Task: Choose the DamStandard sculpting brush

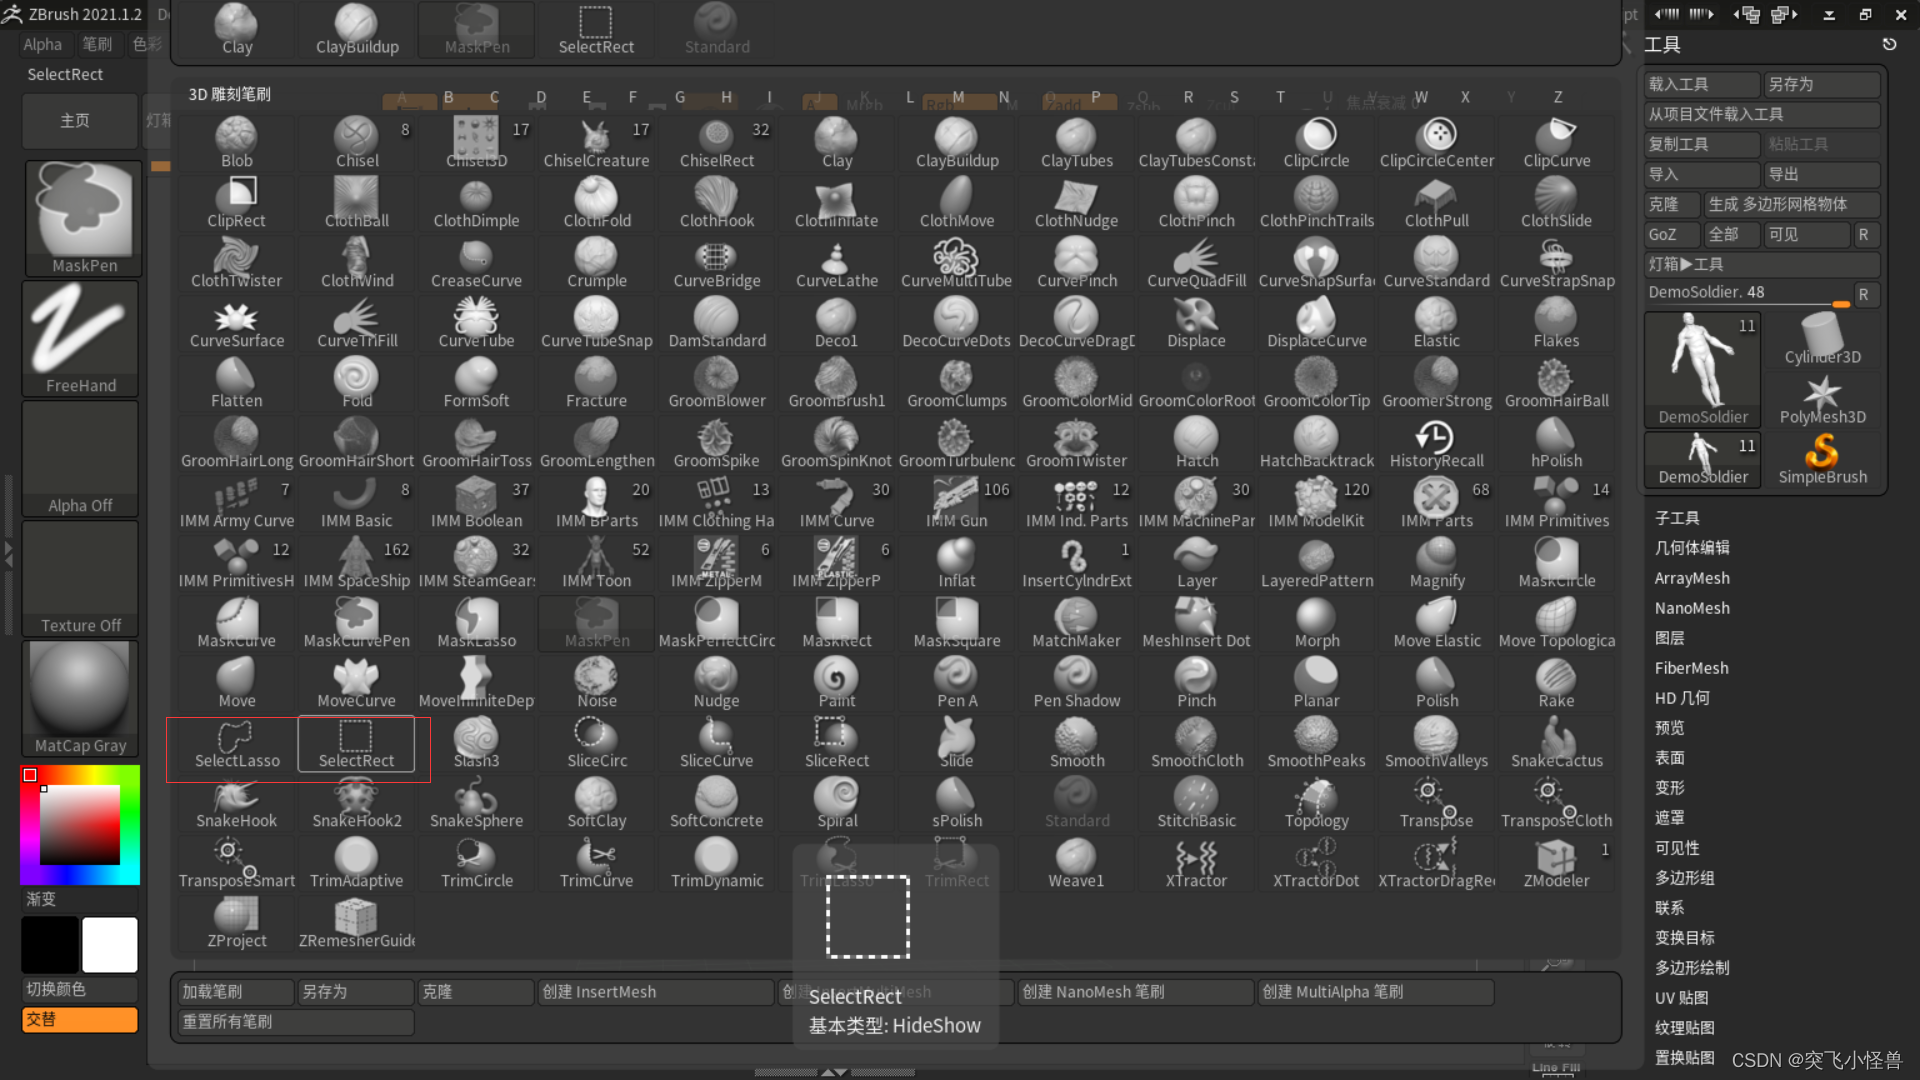Action: pos(716,325)
